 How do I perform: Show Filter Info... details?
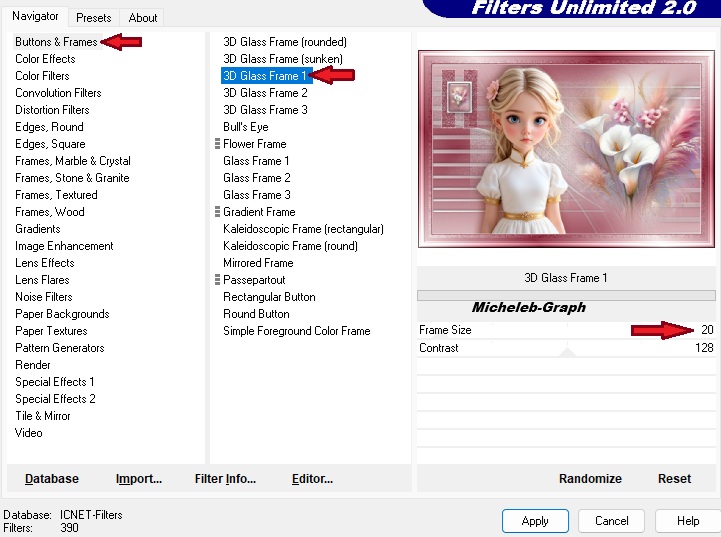225,479
